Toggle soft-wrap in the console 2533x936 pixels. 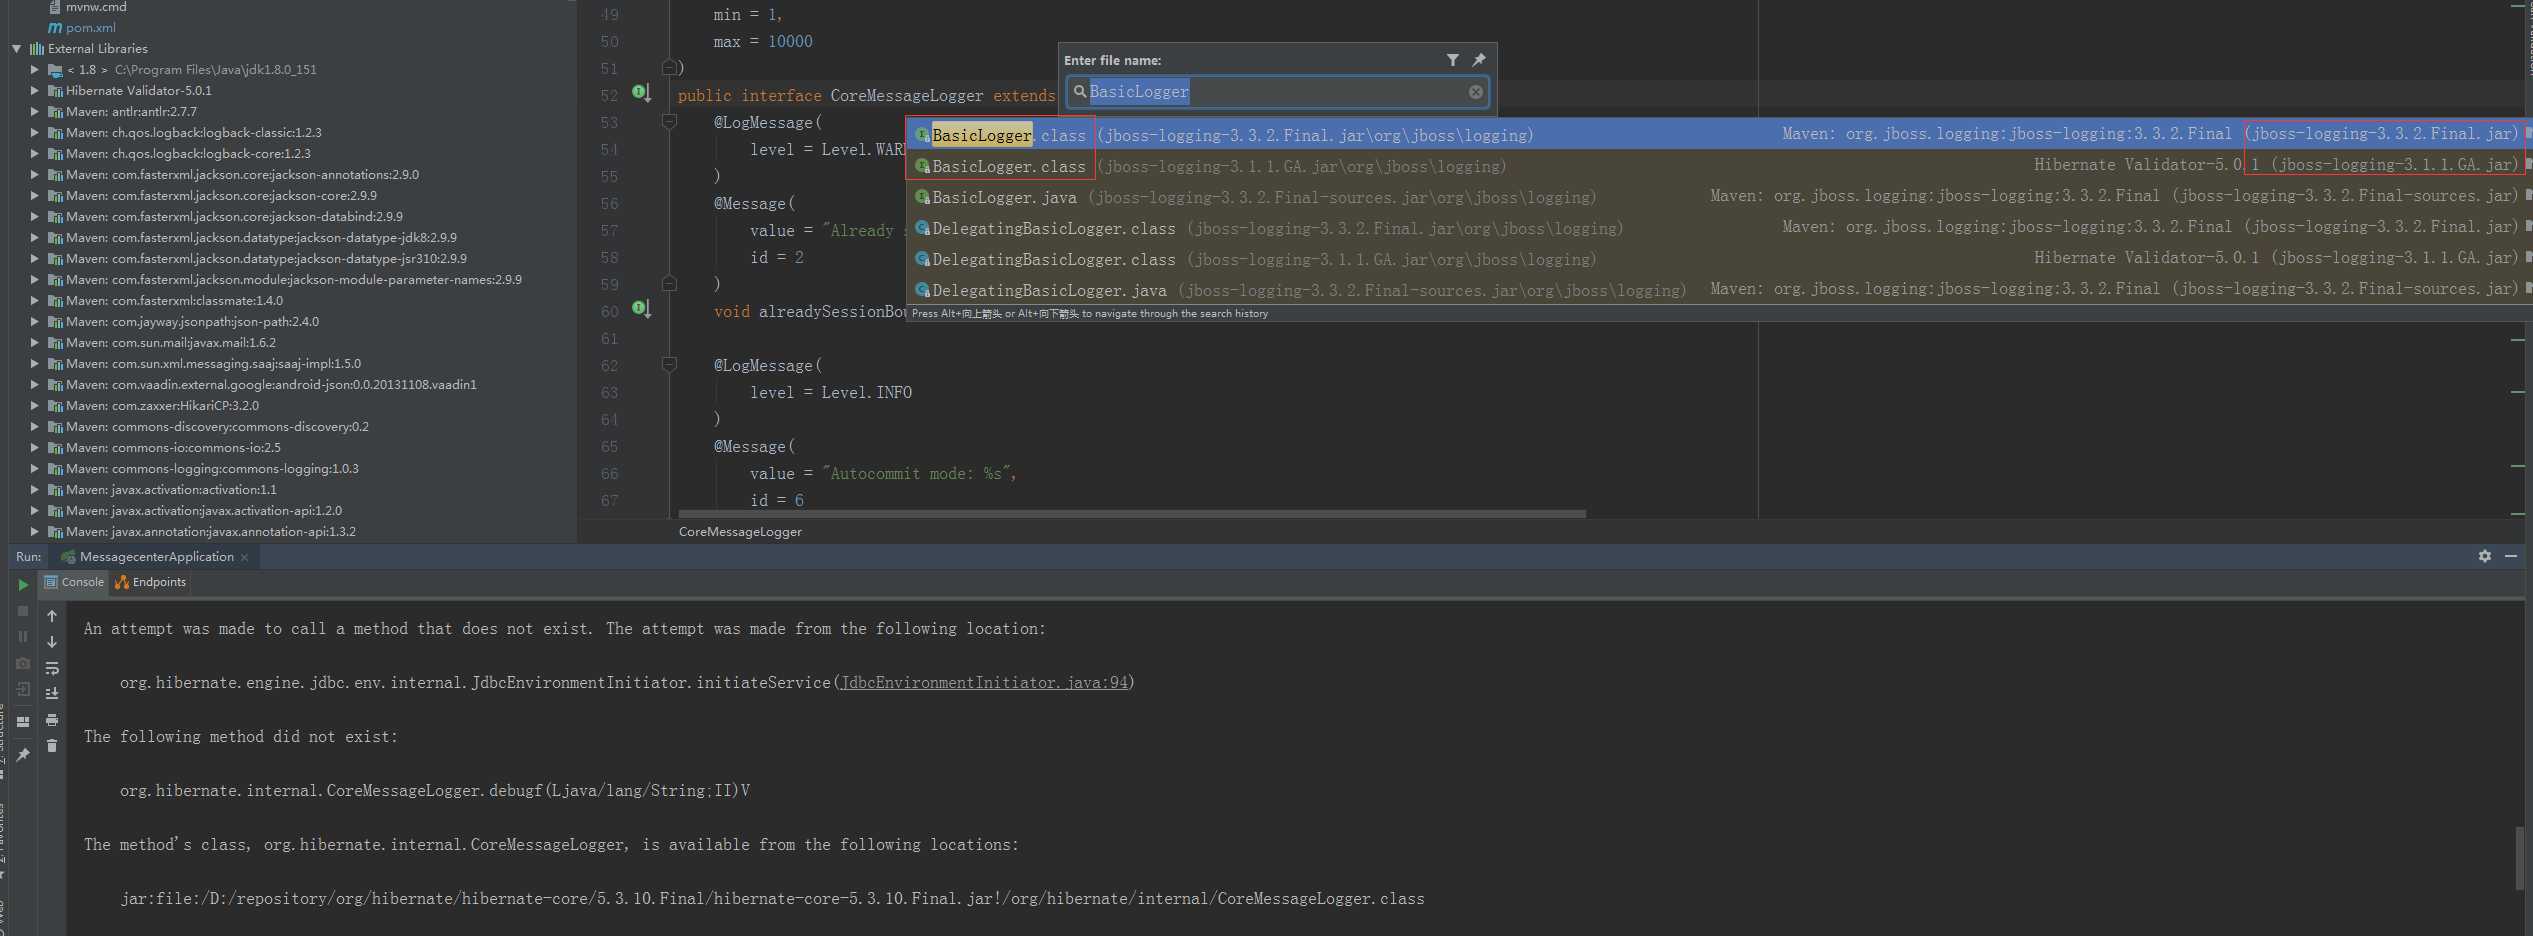pos(52,668)
